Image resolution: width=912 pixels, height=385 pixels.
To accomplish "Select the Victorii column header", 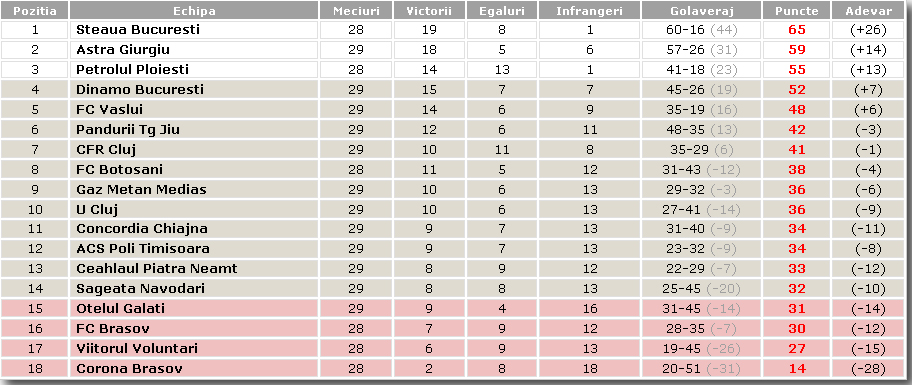I will click(429, 11).
